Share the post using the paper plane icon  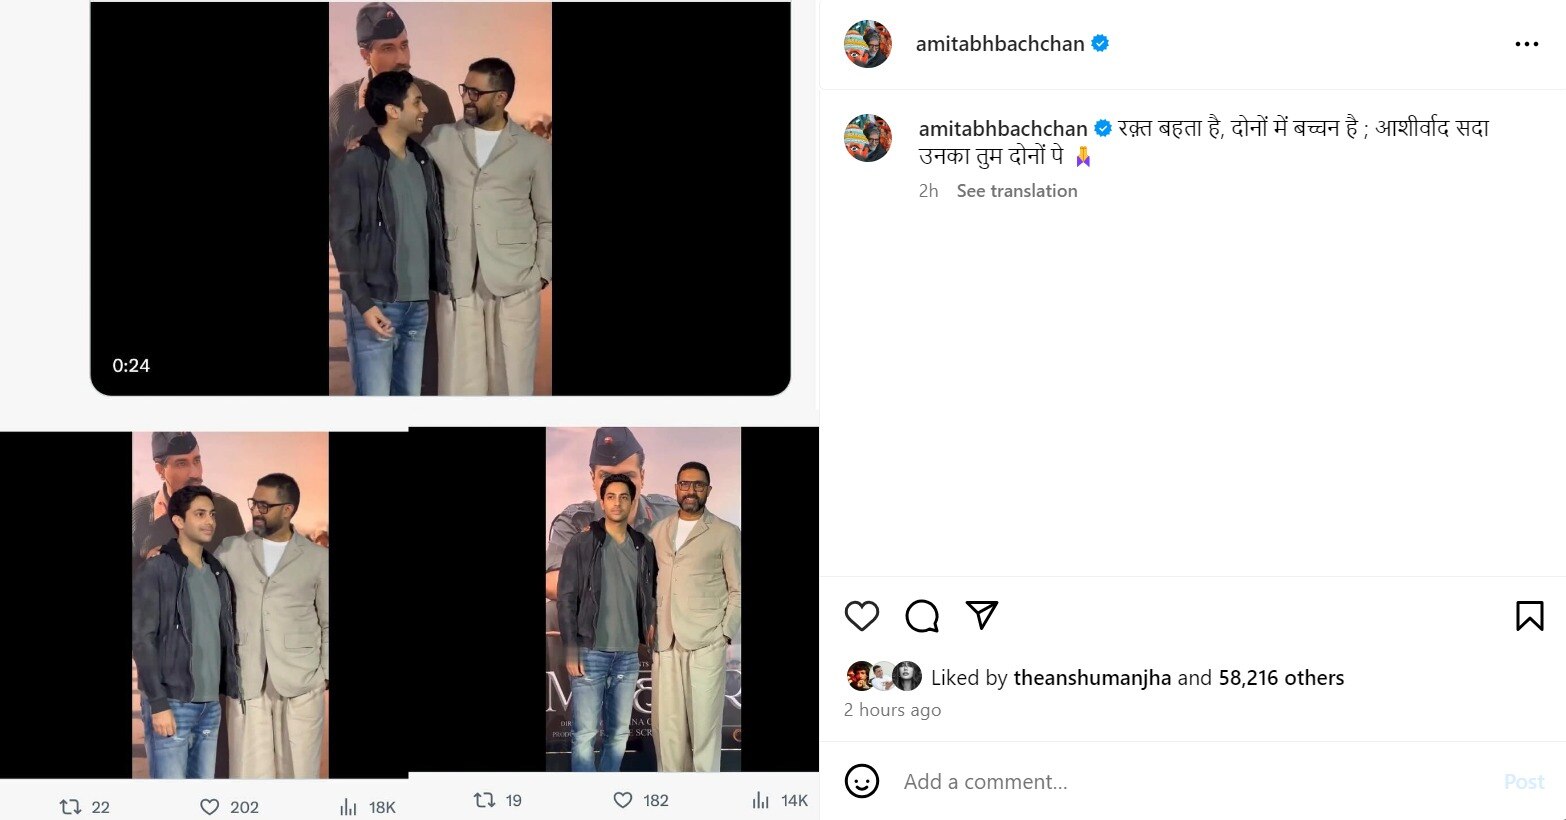(x=982, y=615)
